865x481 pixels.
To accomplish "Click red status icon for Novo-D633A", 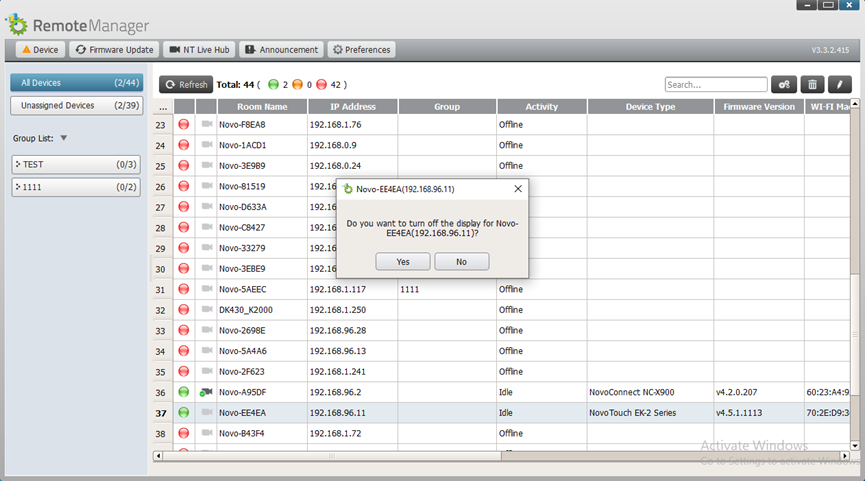I will pos(184,207).
